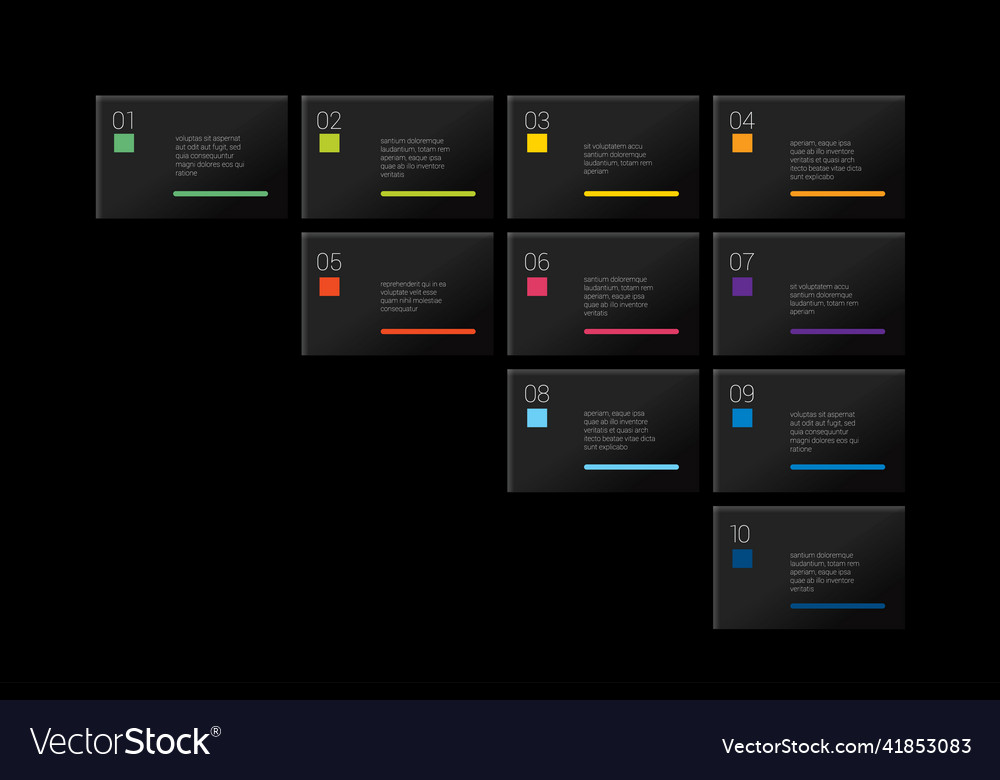
Task: Click the purple square in card 07
Action: [742, 287]
